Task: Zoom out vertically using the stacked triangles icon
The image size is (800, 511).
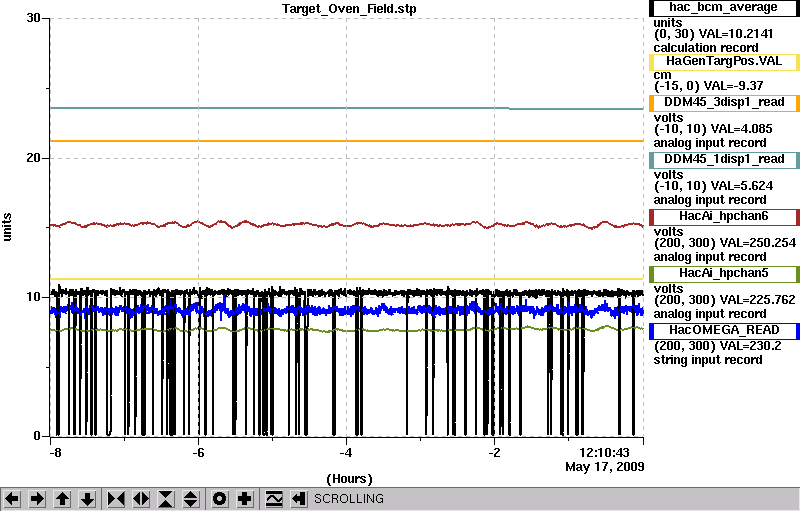Action: click(x=191, y=498)
